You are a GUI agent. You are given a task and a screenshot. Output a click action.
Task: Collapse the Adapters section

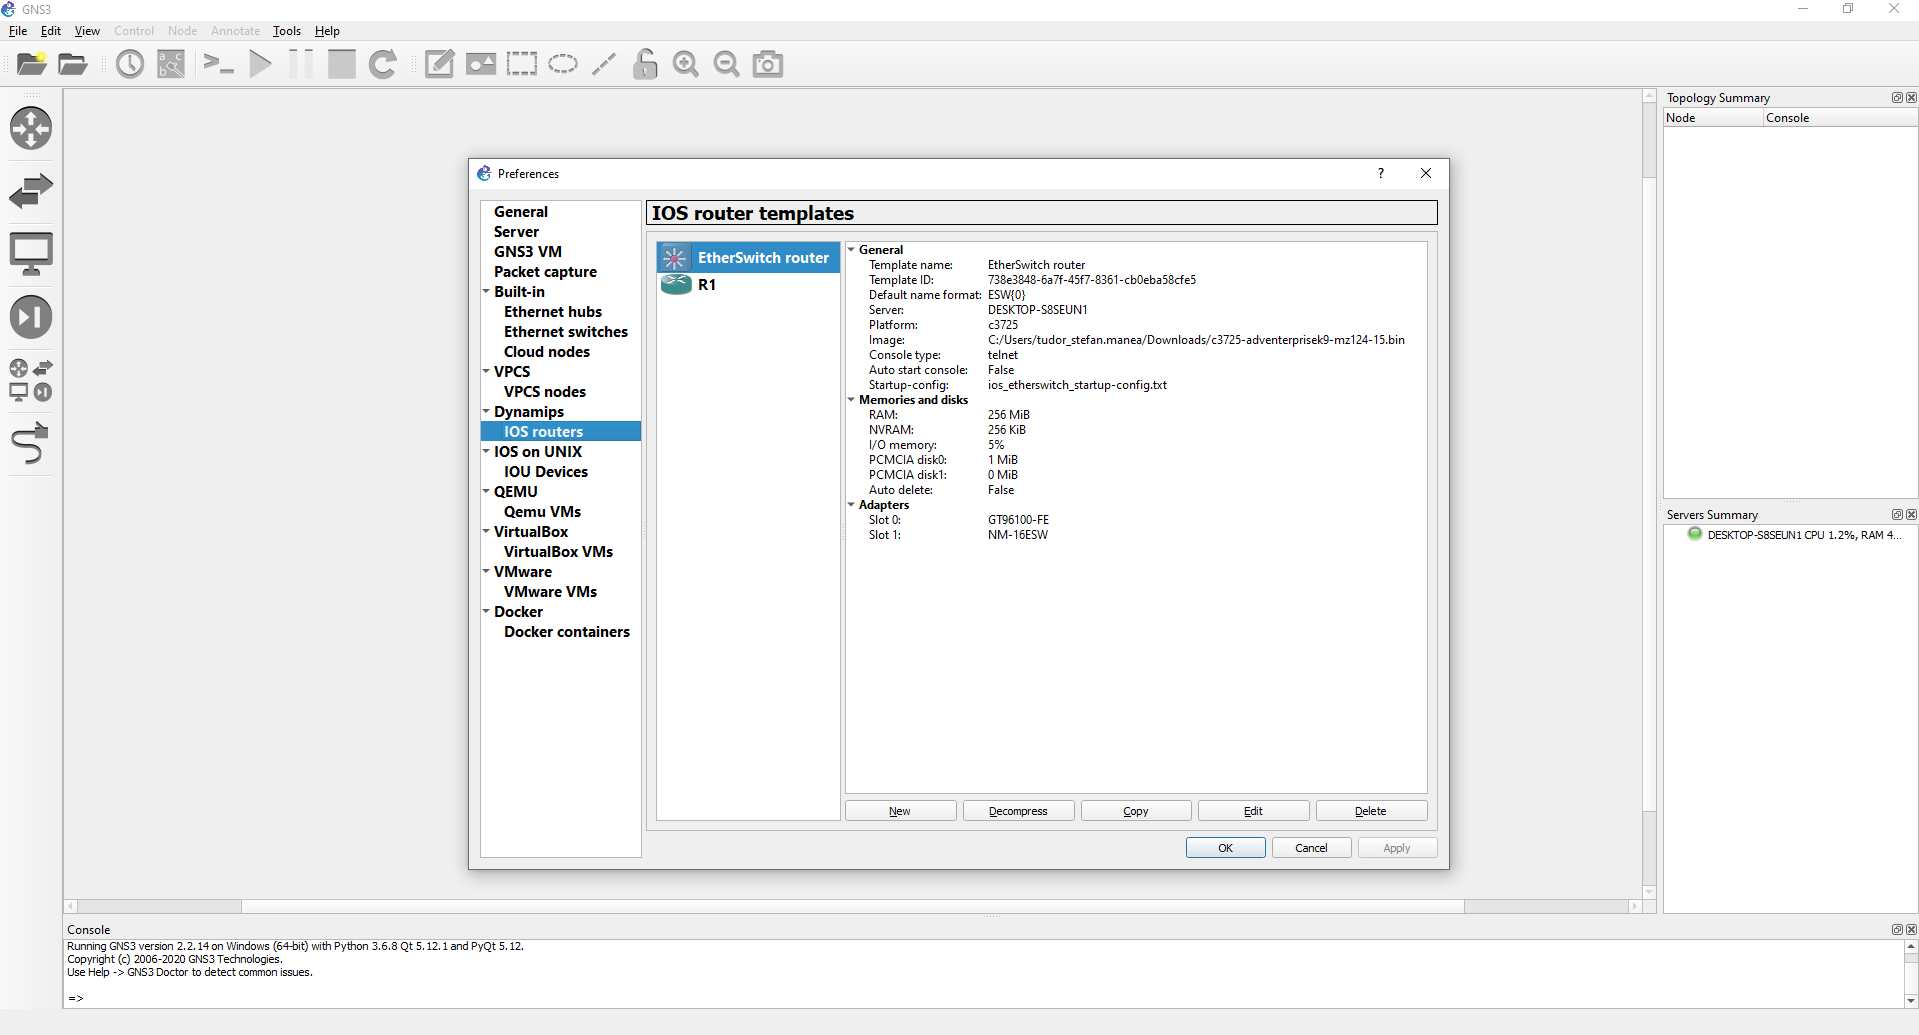tap(852, 505)
